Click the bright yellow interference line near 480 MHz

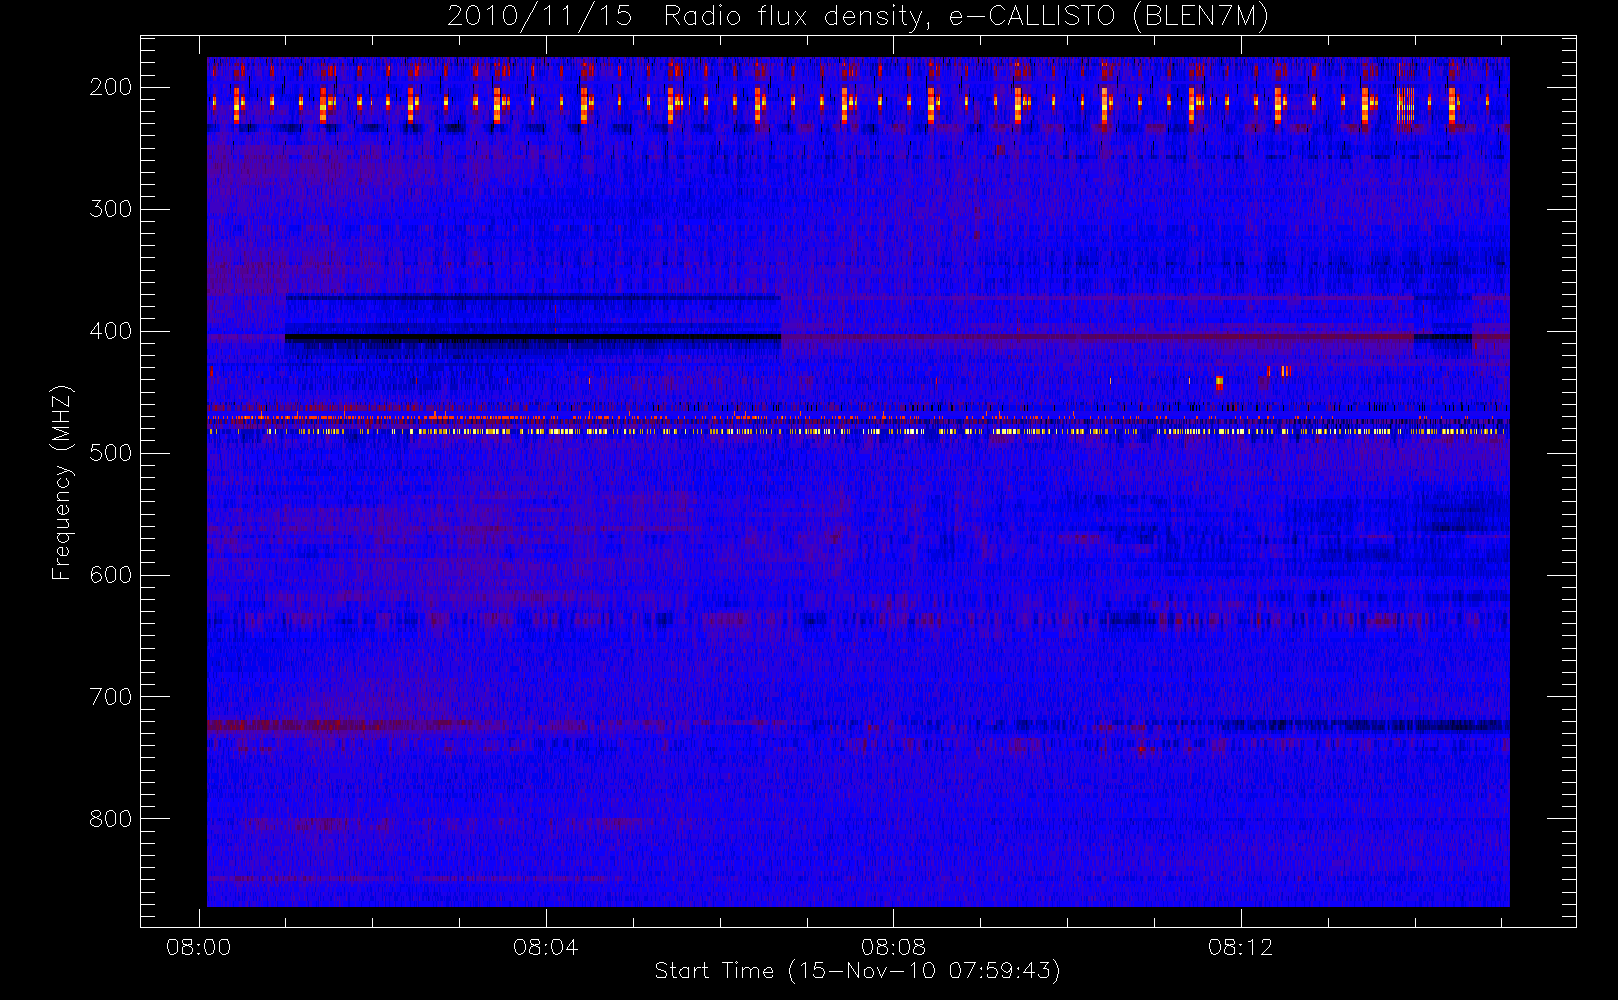click(858, 431)
